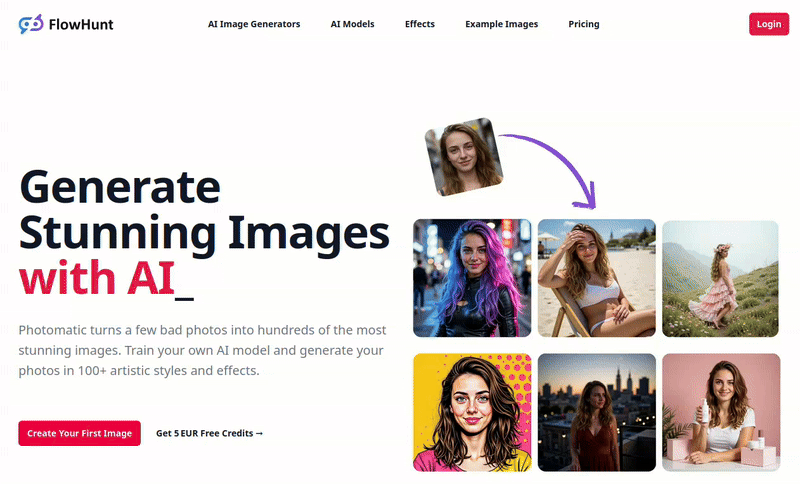Viewport: 800px width, 484px height.
Task: Open the purple-haired woman image
Action: click(x=472, y=278)
